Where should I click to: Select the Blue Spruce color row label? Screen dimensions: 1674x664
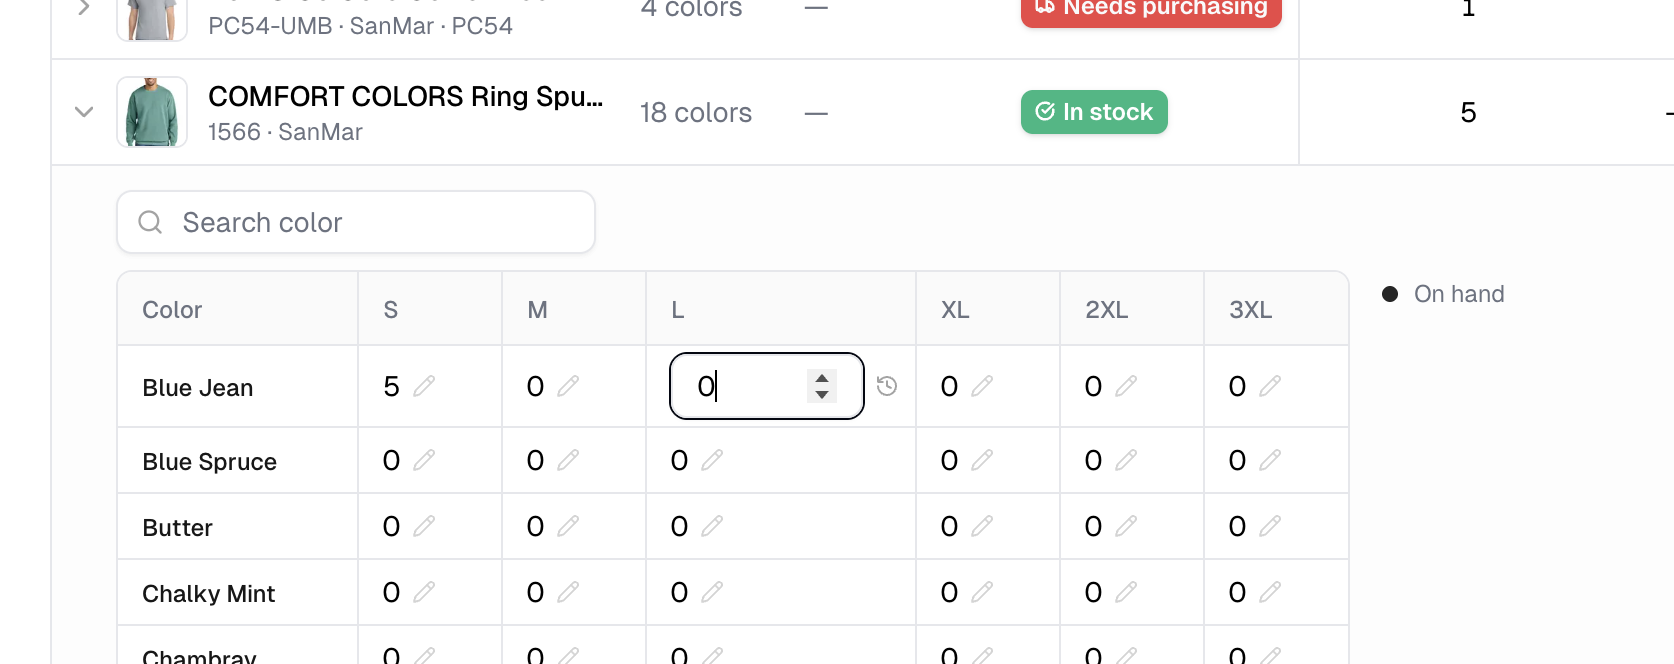pyautogui.click(x=210, y=462)
